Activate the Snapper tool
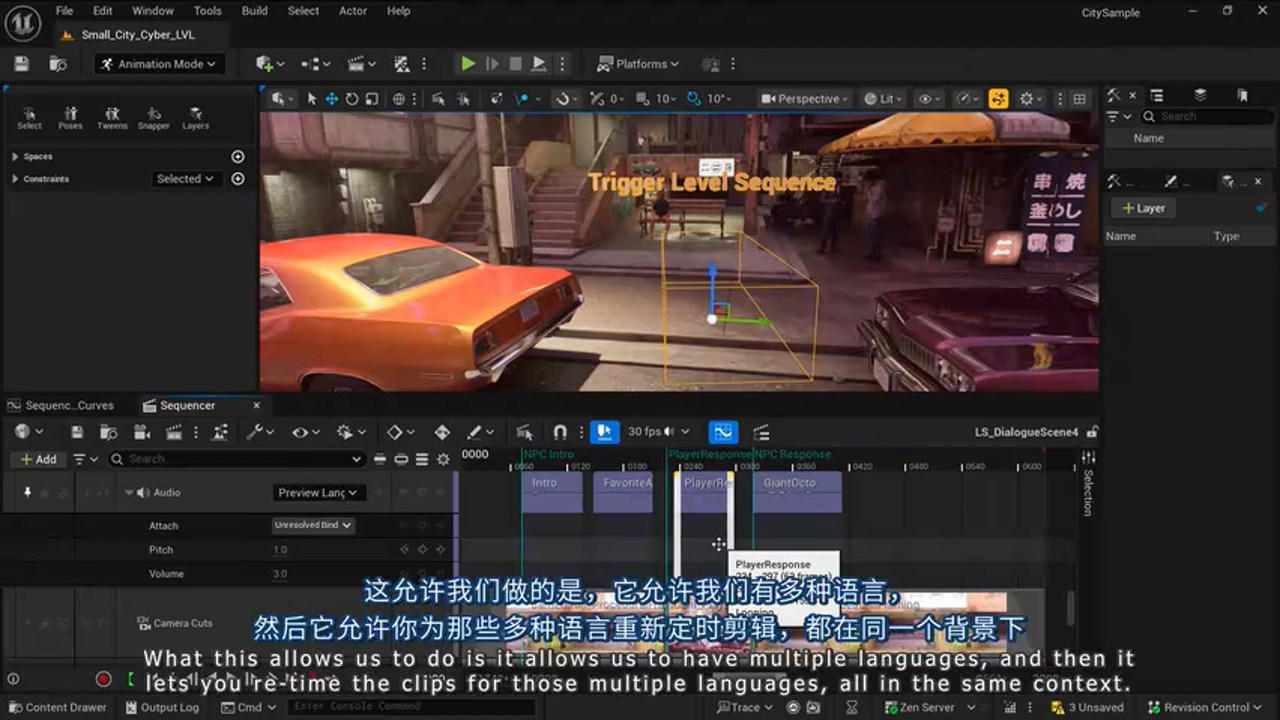The image size is (1280, 720). [154, 117]
